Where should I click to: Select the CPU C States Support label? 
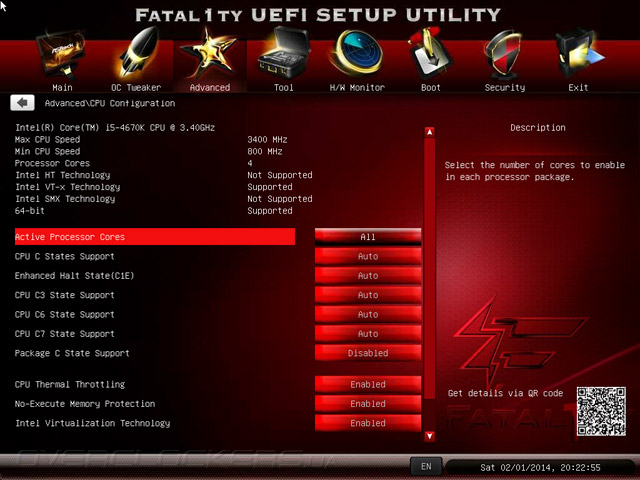(64, 256)
